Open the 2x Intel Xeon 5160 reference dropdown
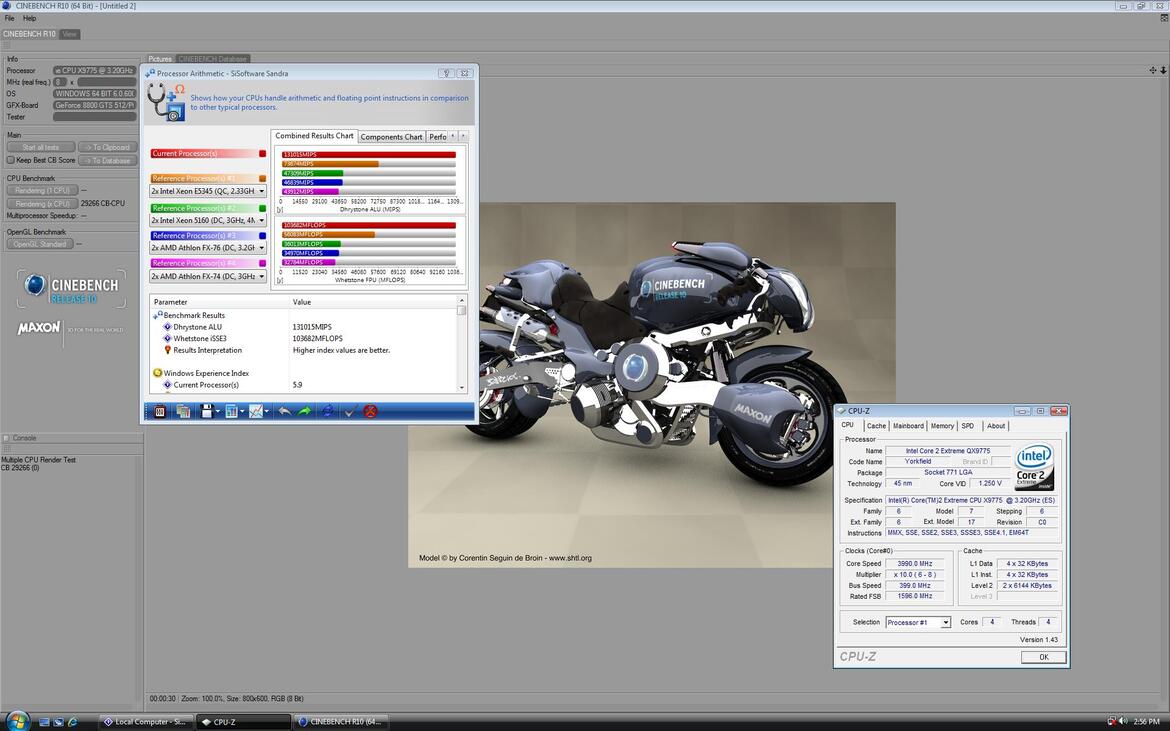 [x=261, y=221]
